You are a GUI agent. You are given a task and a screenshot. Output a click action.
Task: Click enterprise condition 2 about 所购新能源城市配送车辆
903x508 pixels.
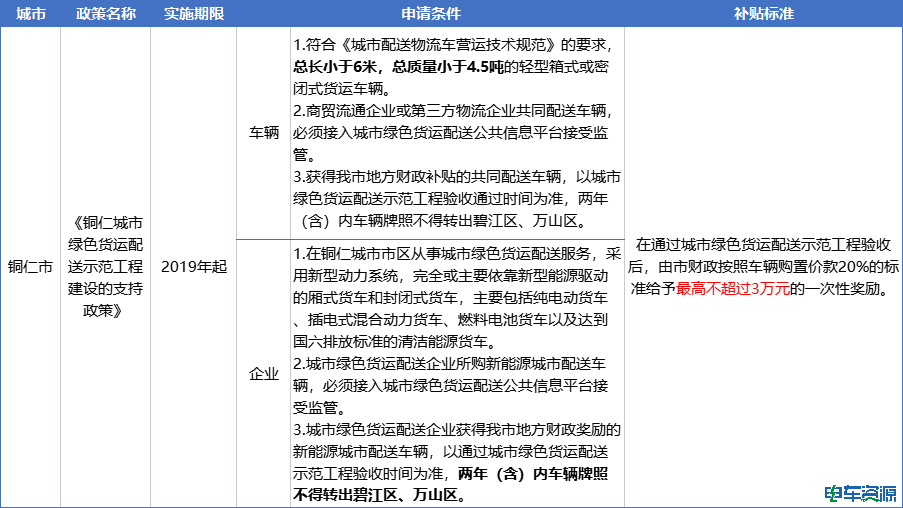click(457, 385)
